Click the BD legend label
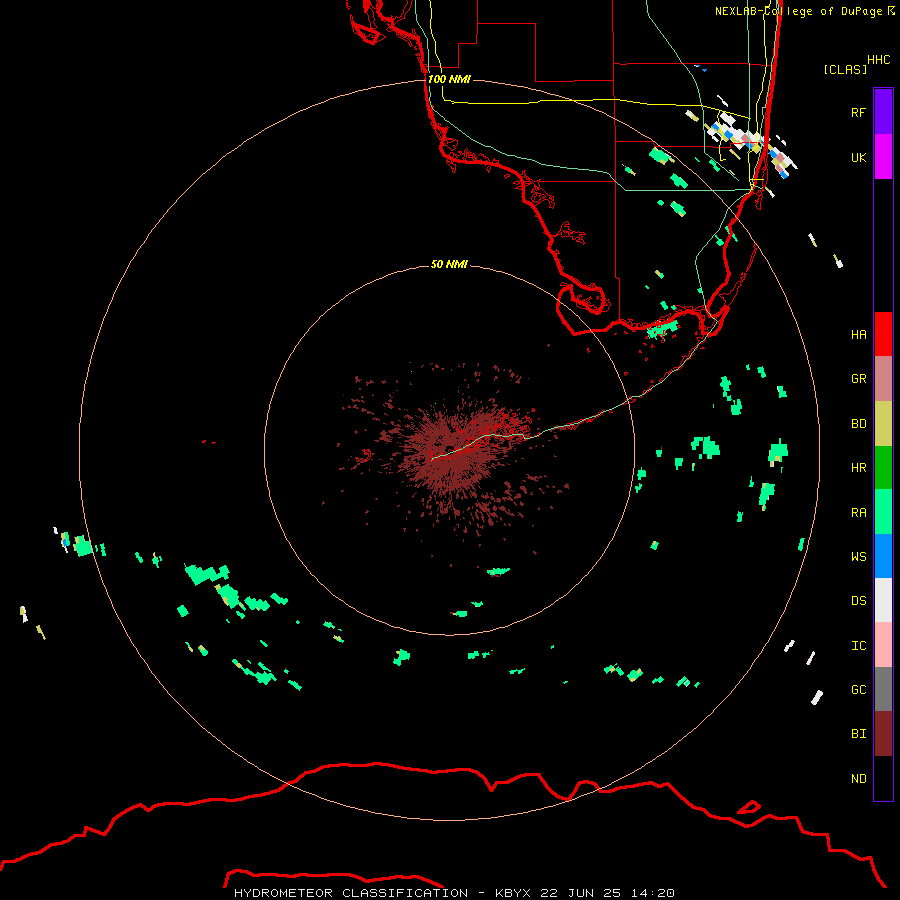 pos(858,424)
